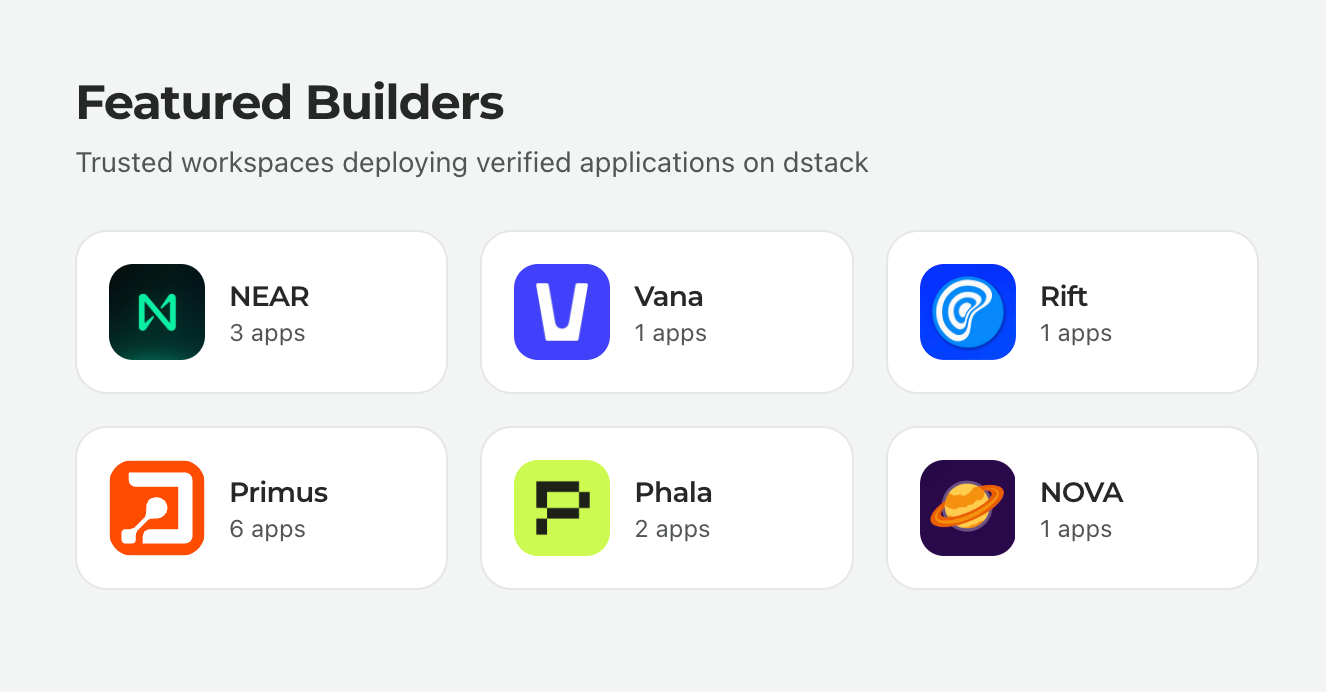Click the Rift swirl logo icon

pyautogui.click(x=966, y=312)
